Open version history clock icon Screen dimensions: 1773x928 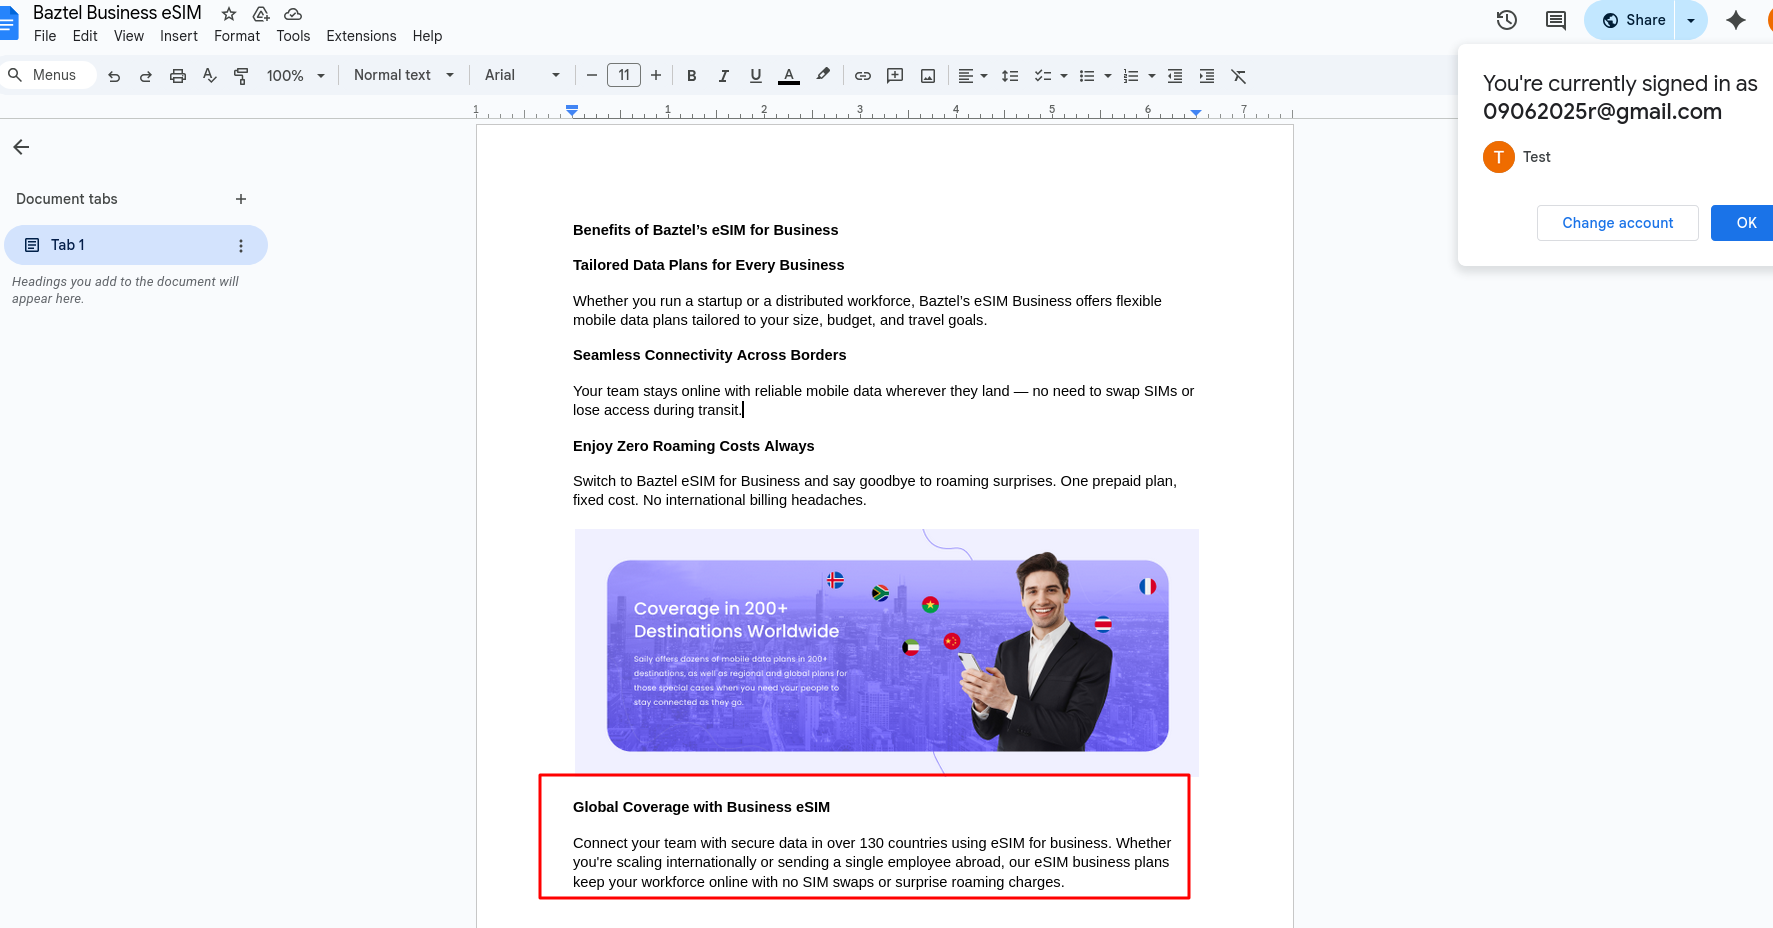[1506, 20]
